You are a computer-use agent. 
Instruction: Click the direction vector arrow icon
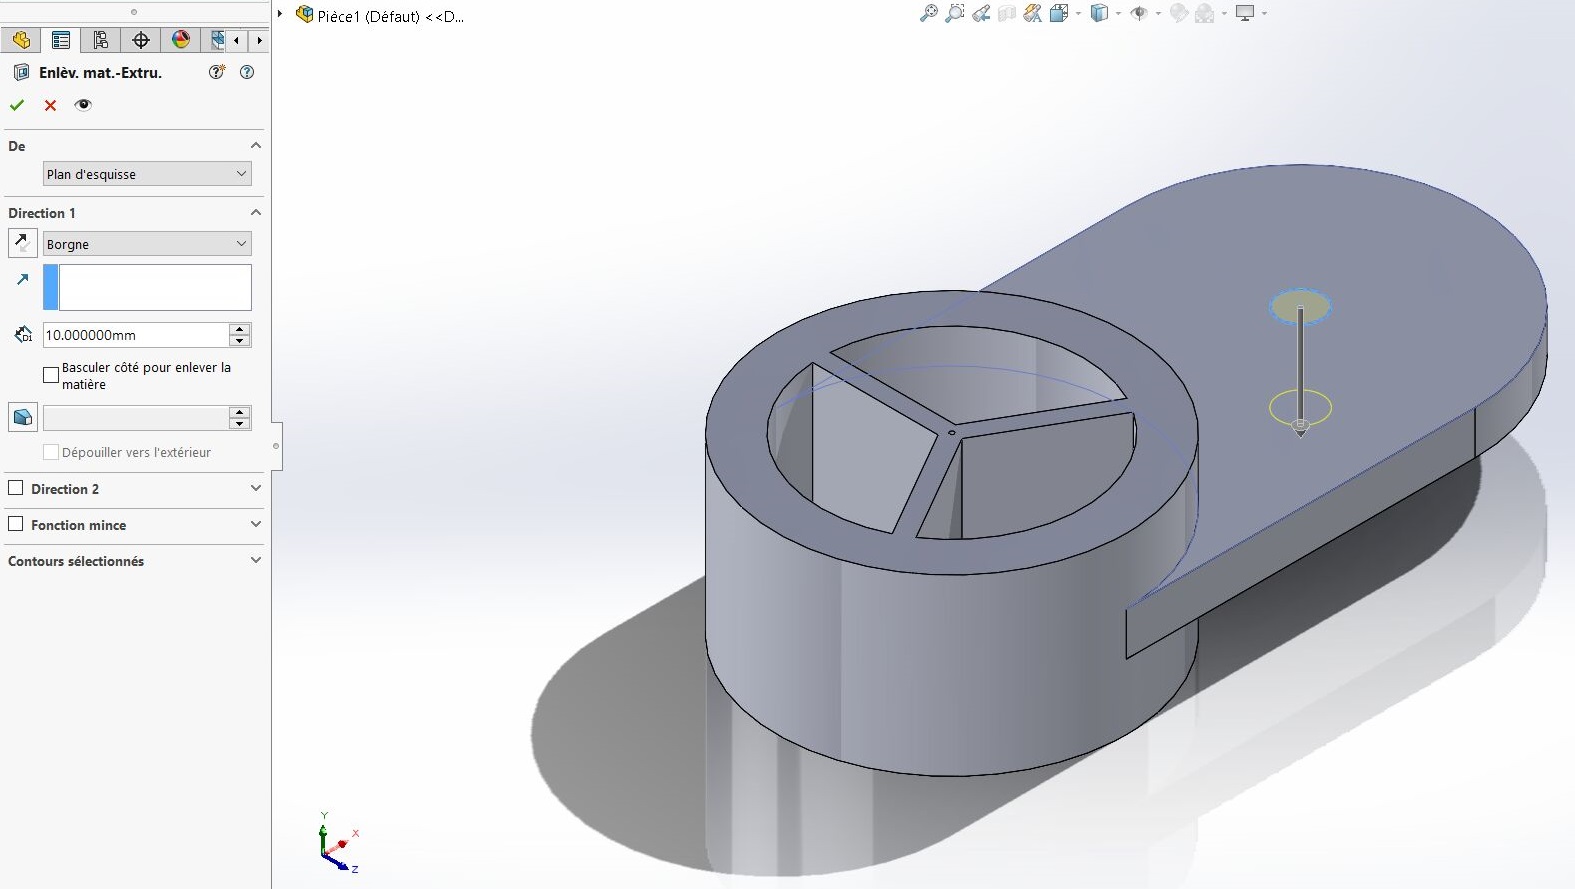(x=22, y=280)
